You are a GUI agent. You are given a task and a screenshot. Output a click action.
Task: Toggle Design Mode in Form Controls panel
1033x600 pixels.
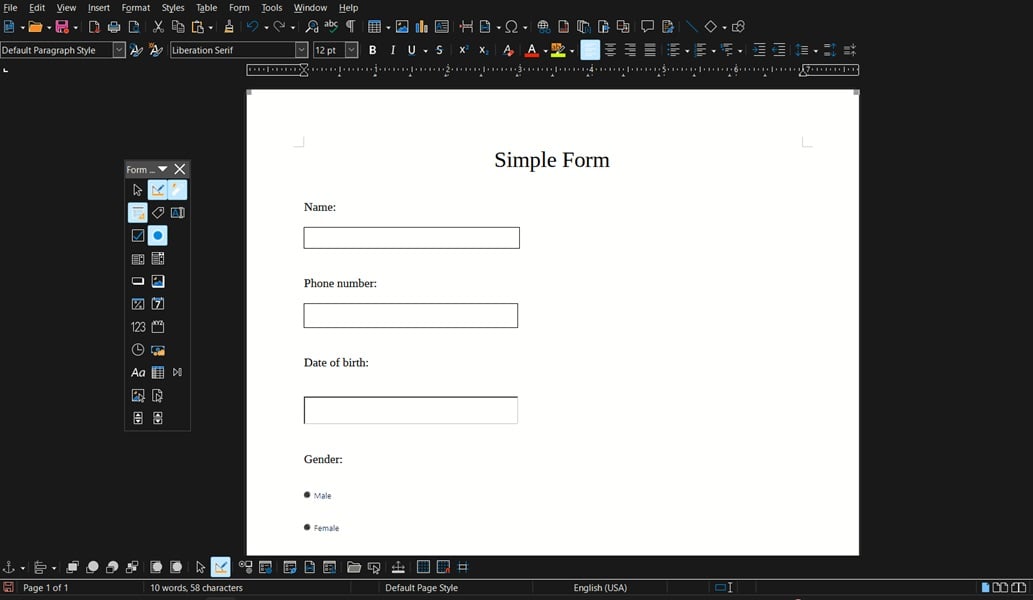[157, 190]
